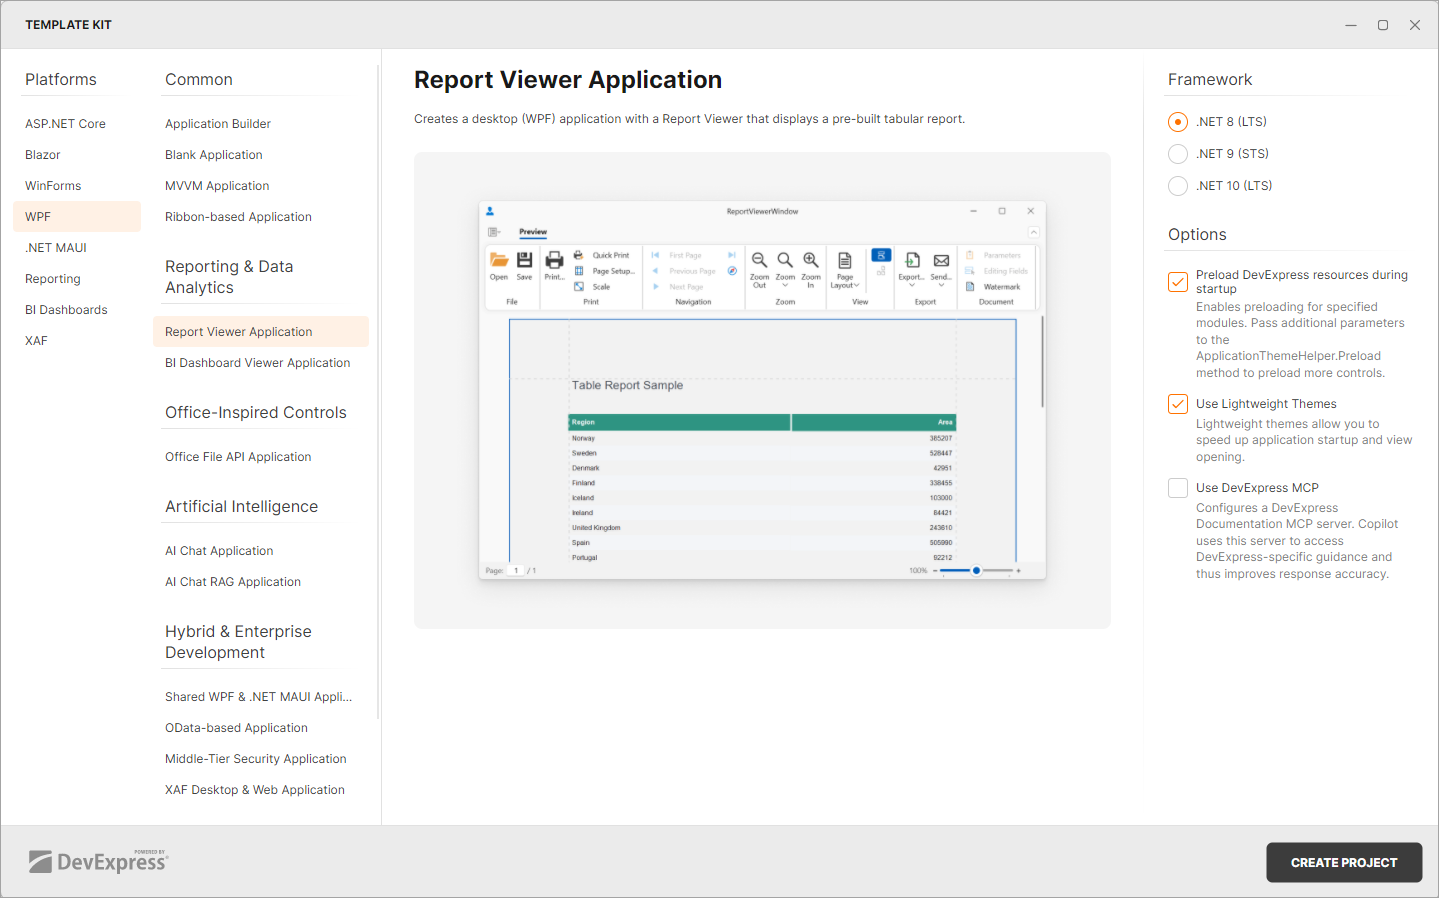Click the Send envelope icon

point(939,259)
